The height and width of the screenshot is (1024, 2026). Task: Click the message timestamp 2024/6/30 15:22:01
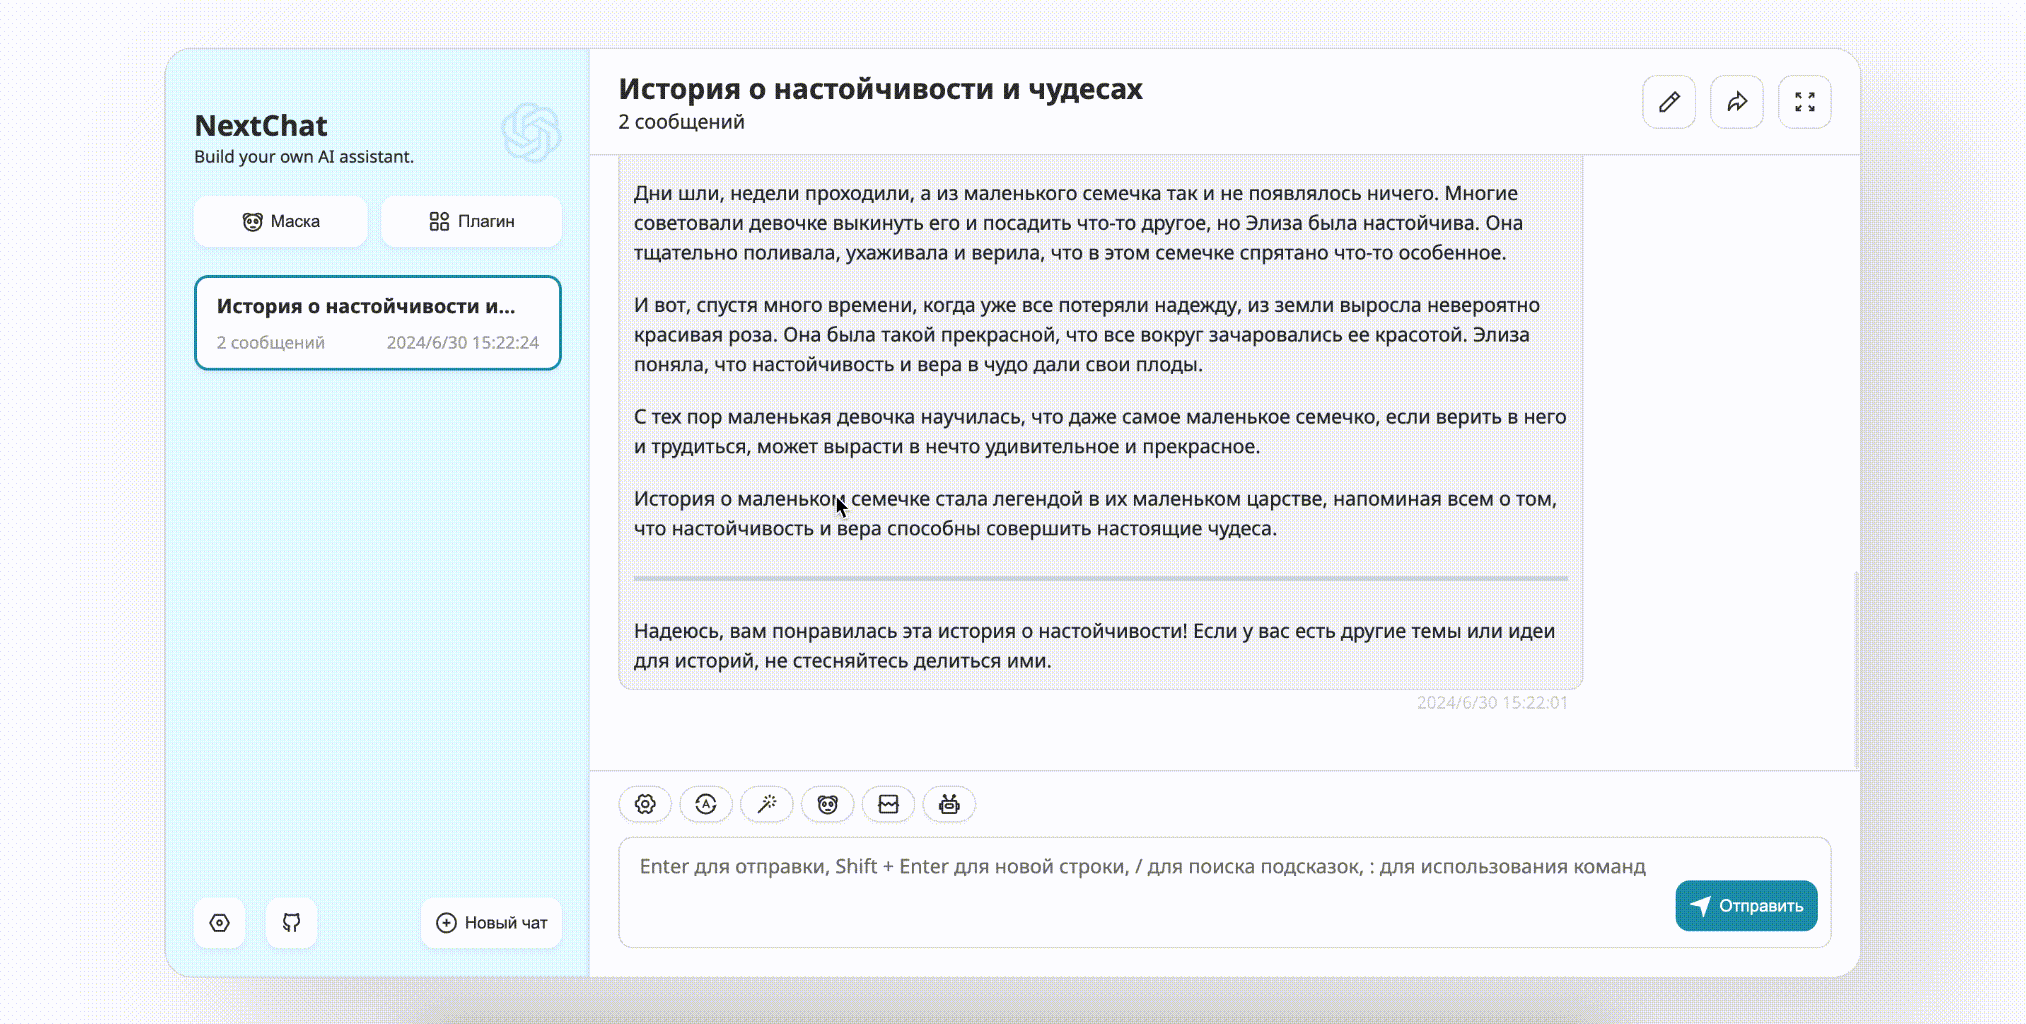tap(1492, 703)
